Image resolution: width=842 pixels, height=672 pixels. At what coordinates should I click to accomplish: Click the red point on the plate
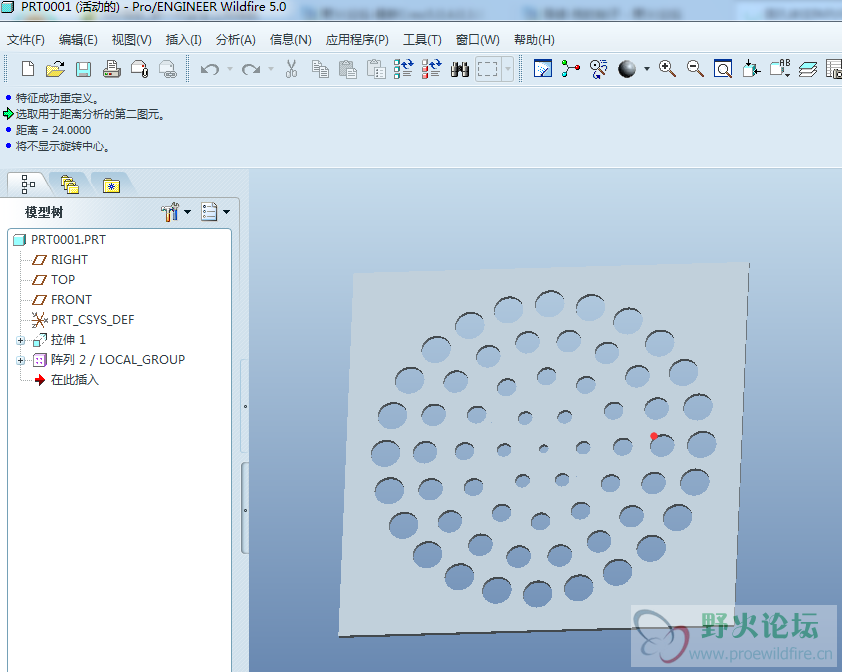pyautogui.click(x=654, y=436)
